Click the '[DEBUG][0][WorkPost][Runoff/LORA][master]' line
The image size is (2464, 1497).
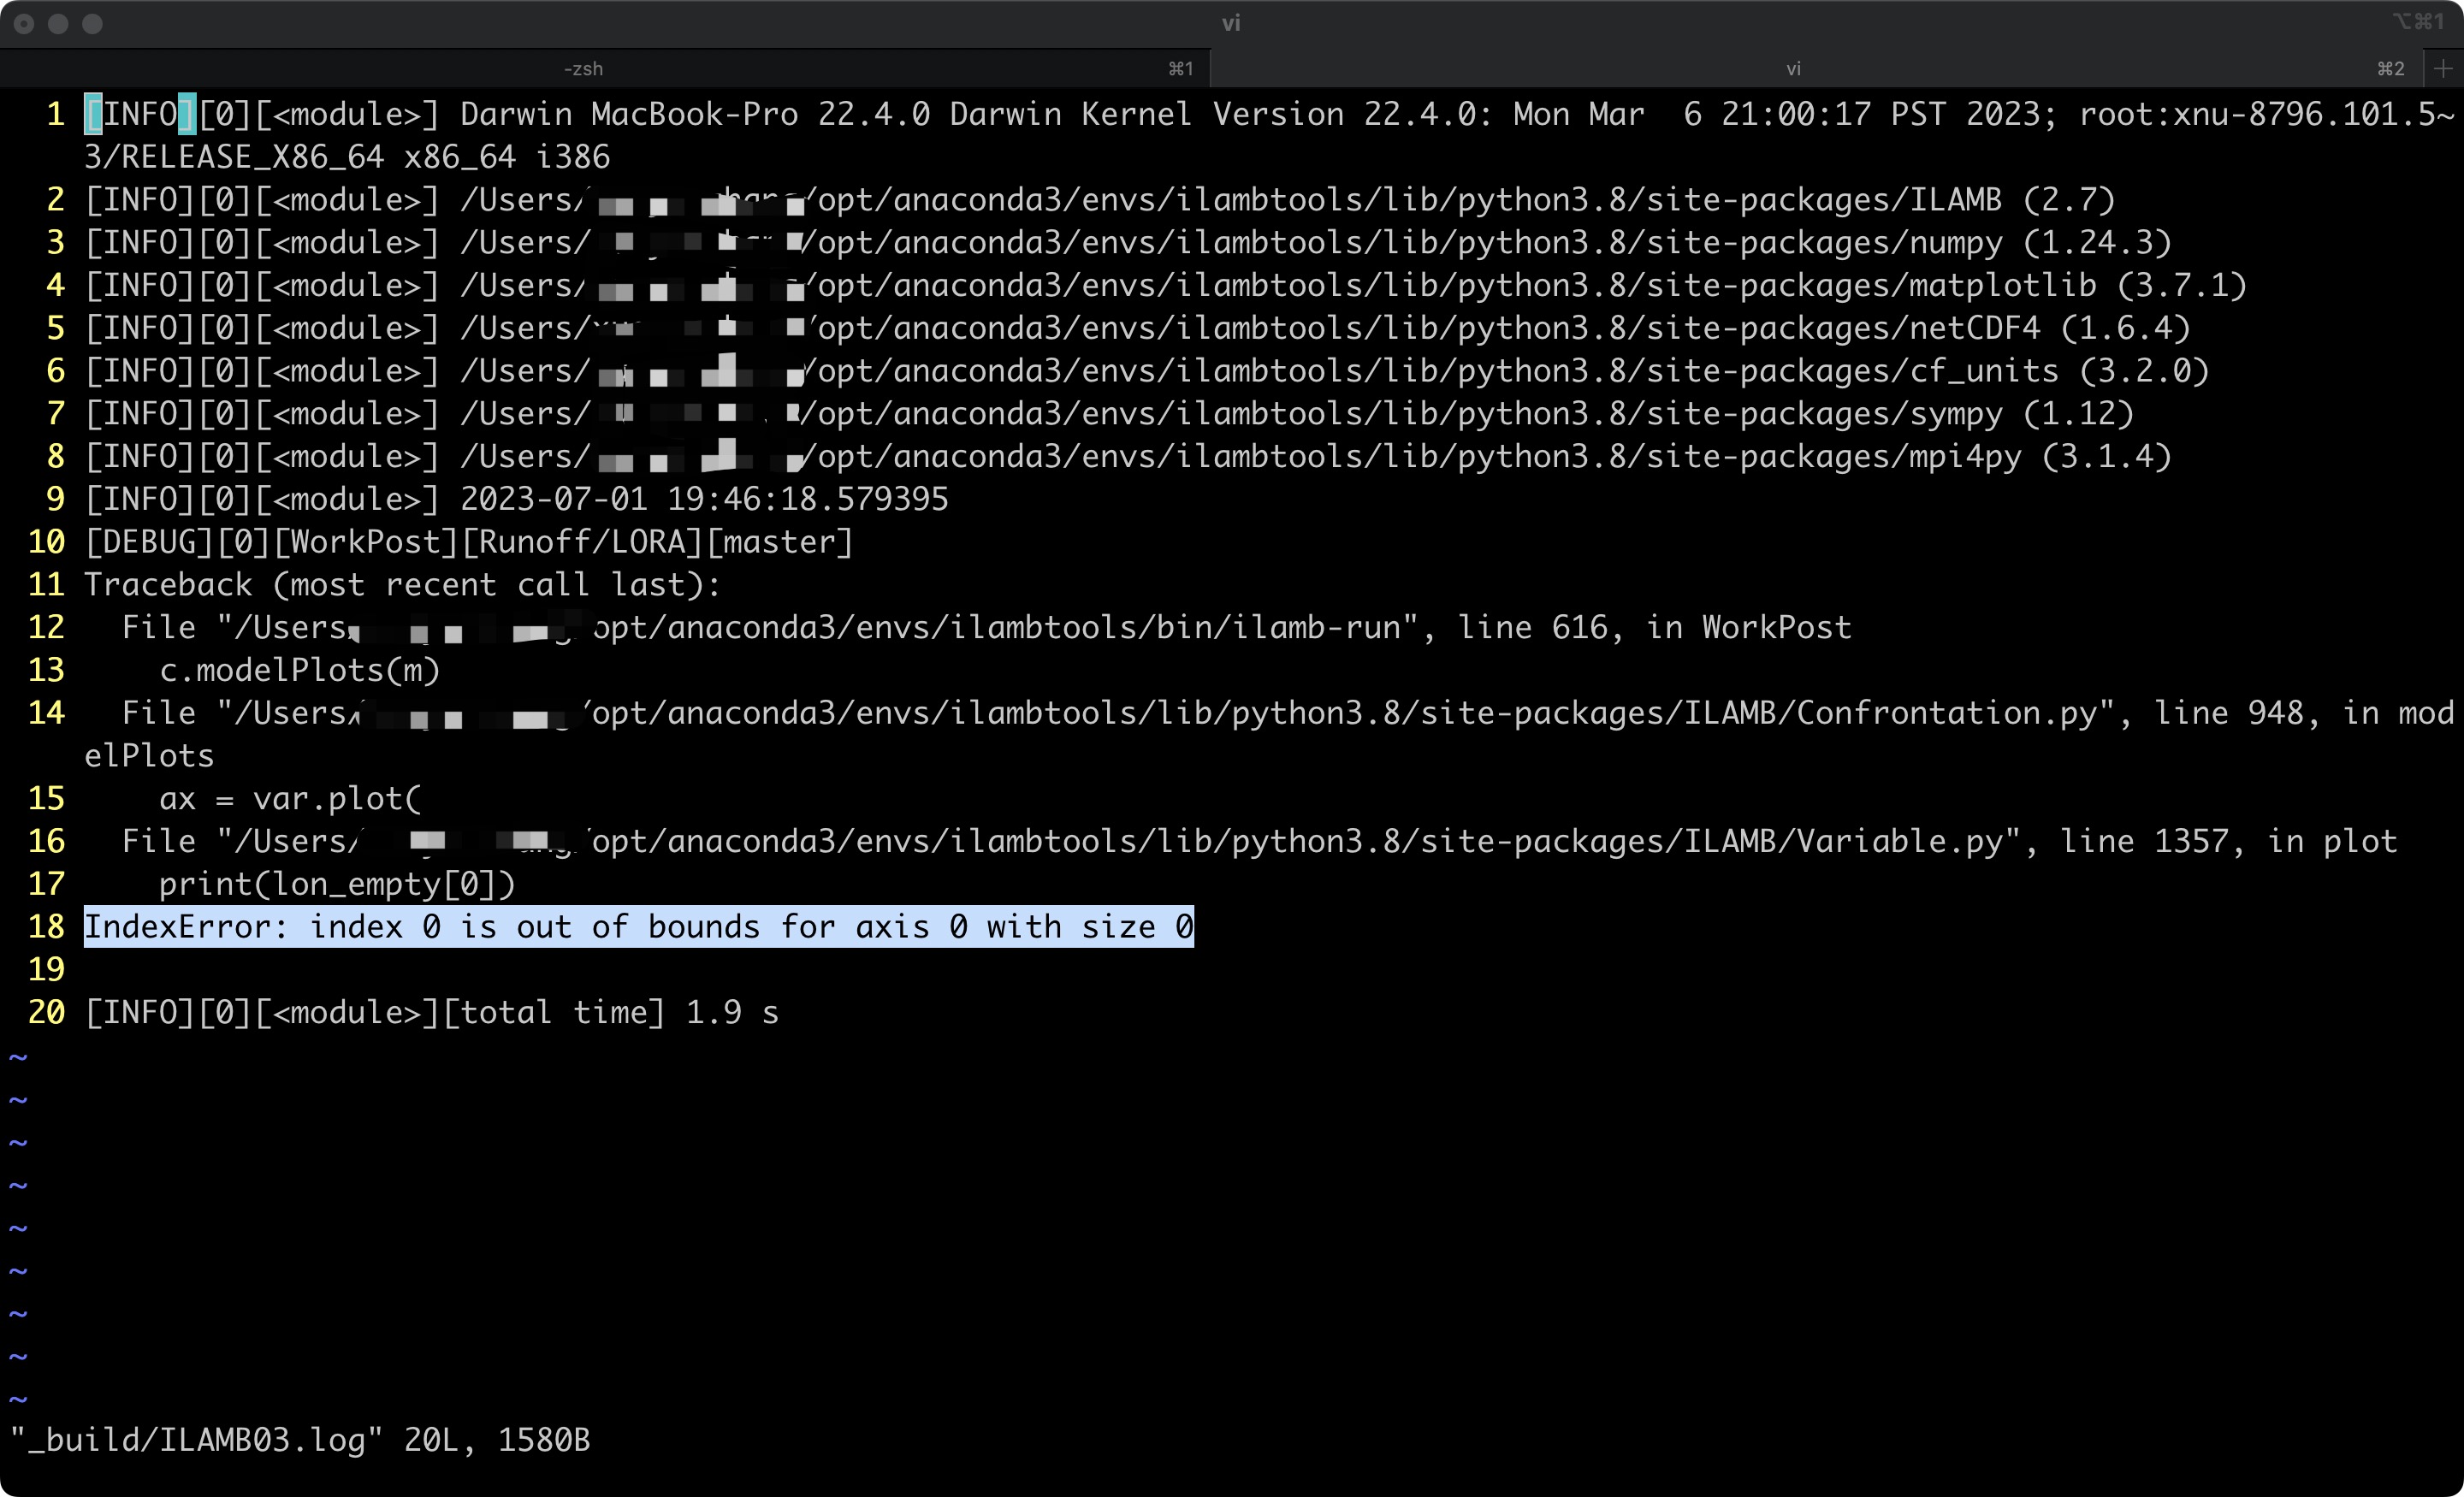point(468,542)
